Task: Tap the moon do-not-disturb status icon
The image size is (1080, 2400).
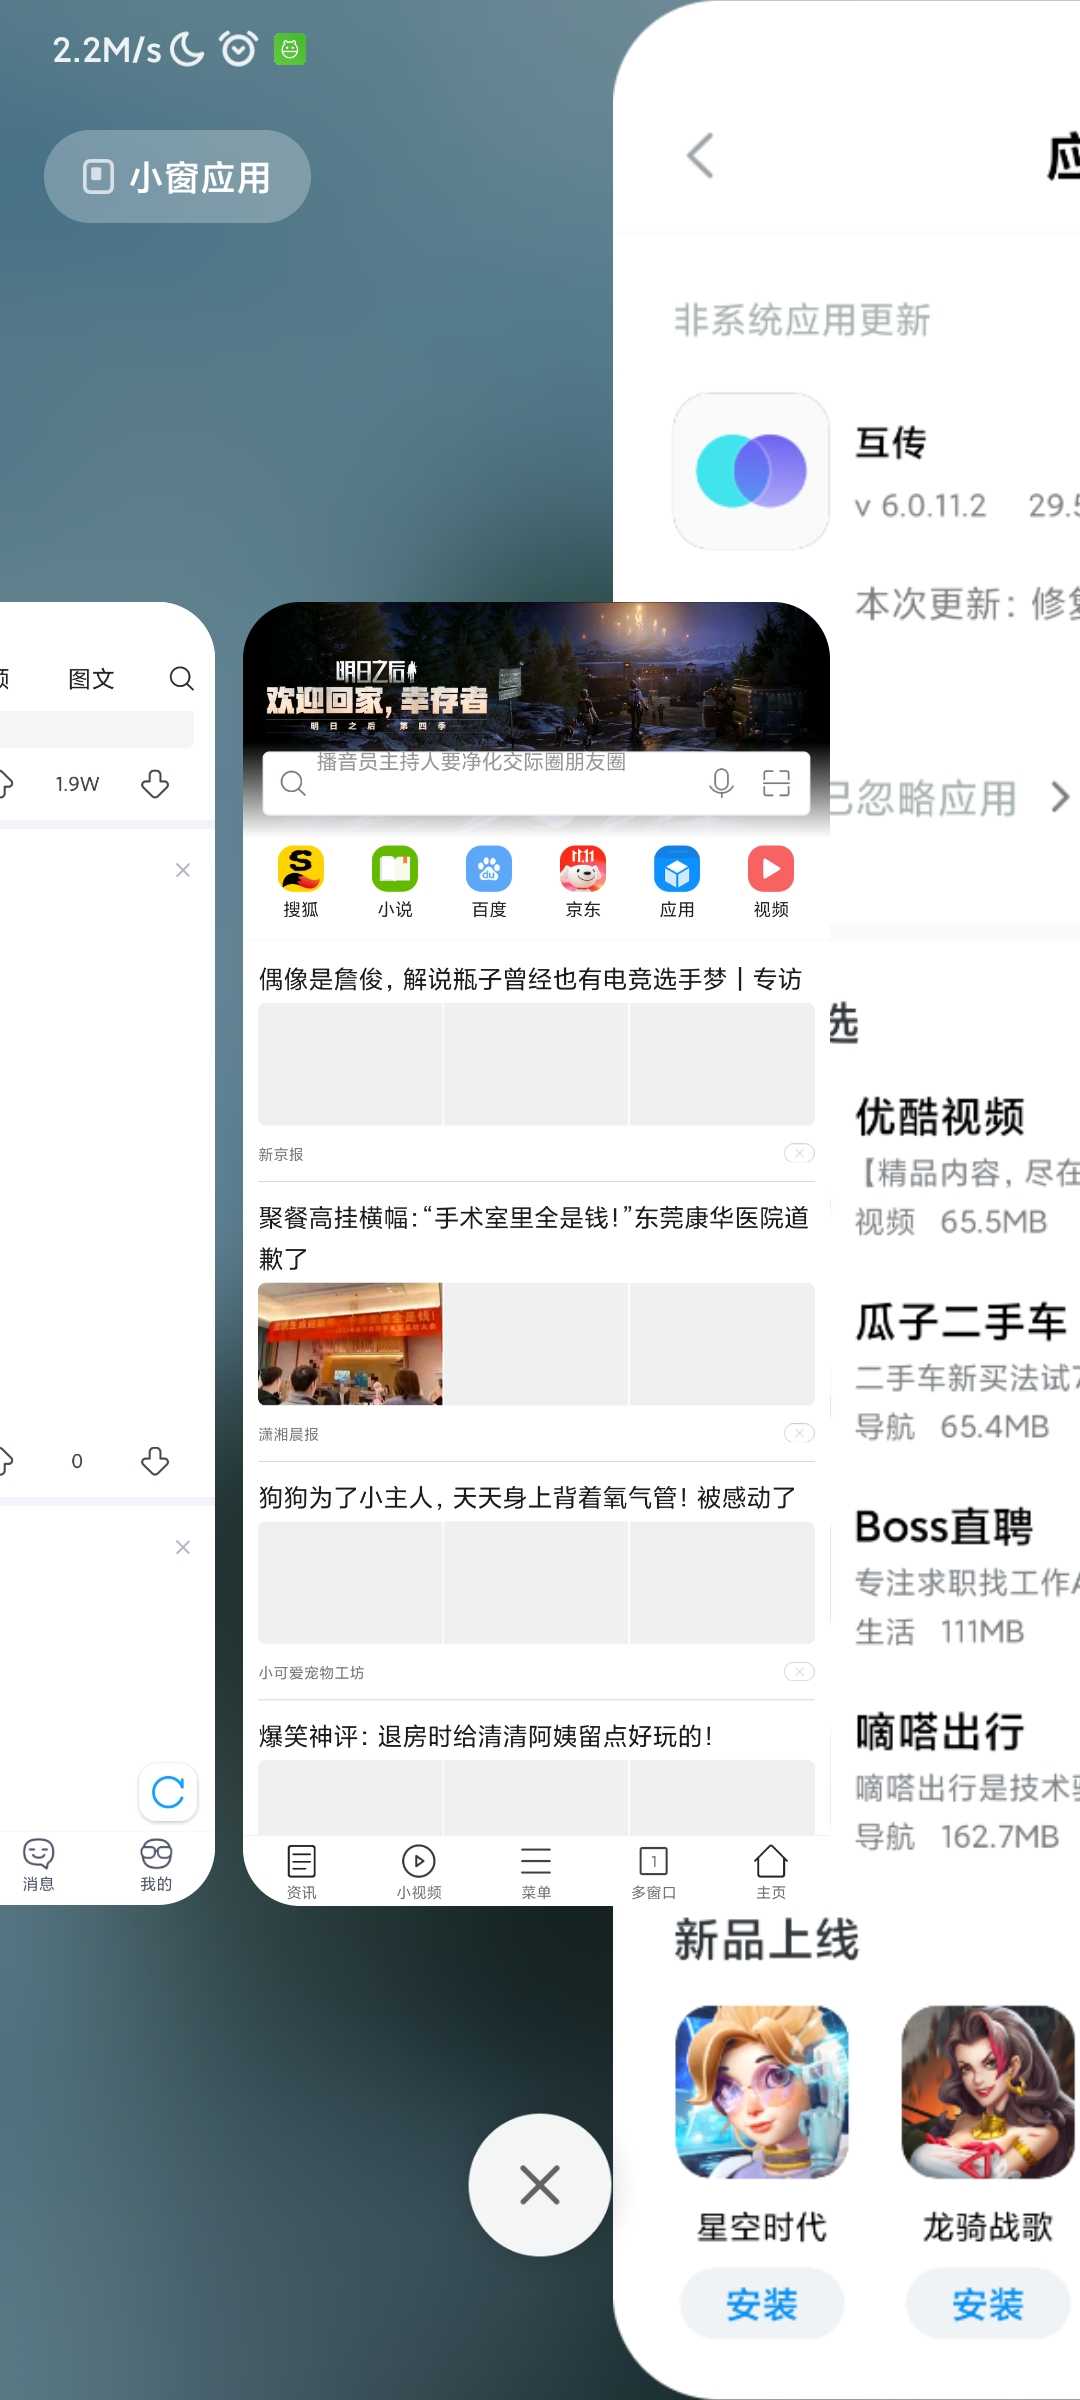Action: point(187,48)
